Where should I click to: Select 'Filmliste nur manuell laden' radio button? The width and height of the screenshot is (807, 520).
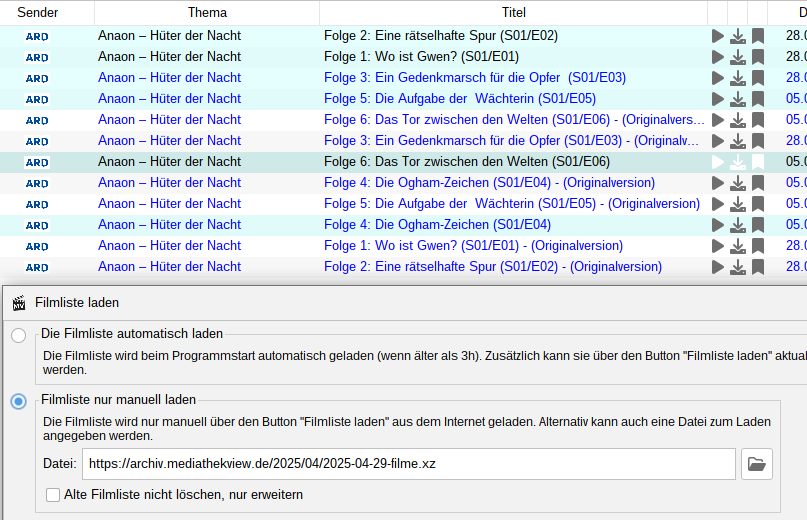(x=19, y=401)
